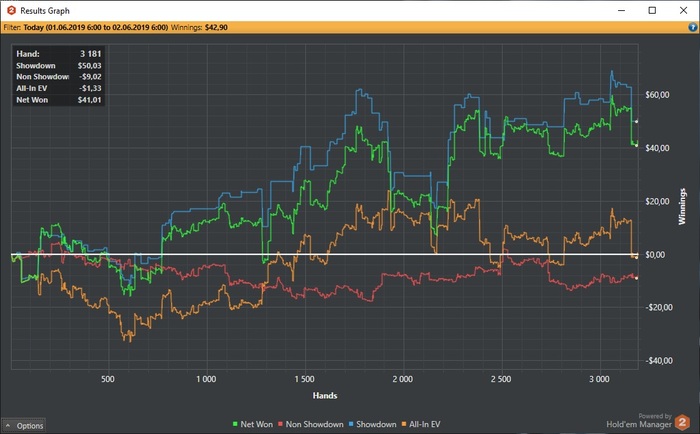Minimize the Results Graph window
The width and height of the screenshot is (700, 434).
(621, 10)
